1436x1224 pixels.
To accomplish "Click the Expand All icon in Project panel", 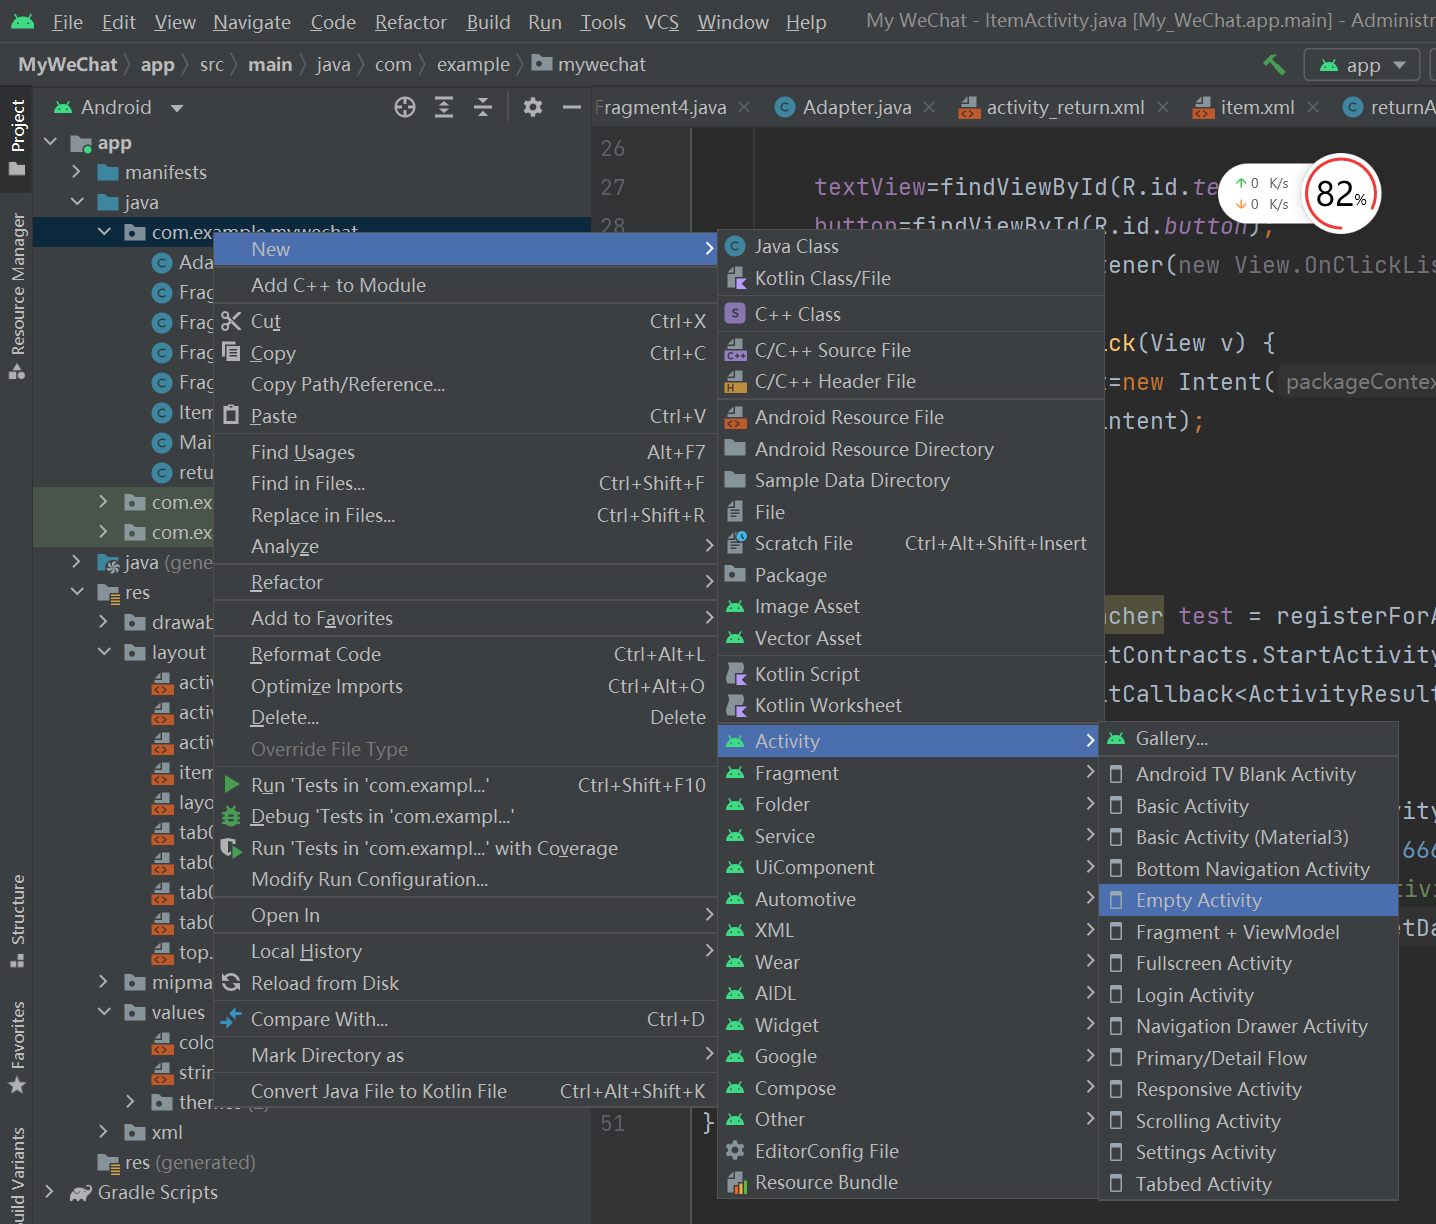I will 444,107.
